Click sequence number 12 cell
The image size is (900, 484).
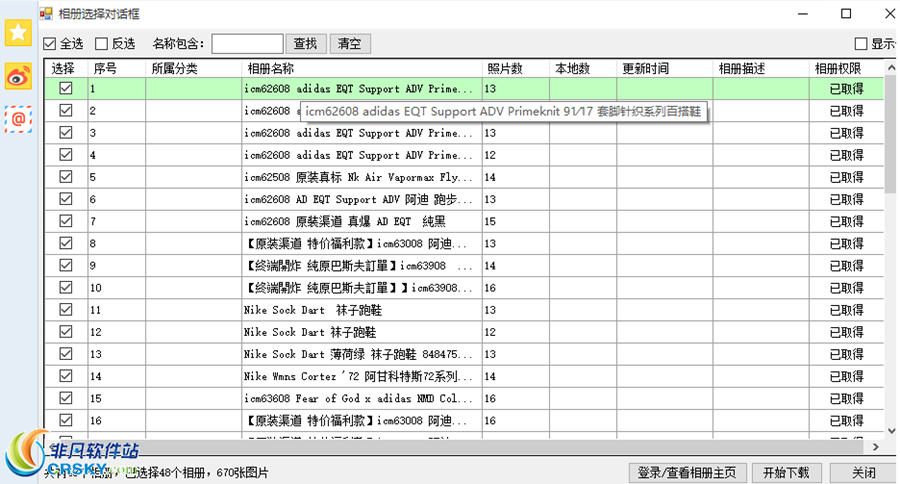pyautogui.click(x=117, y=331)
